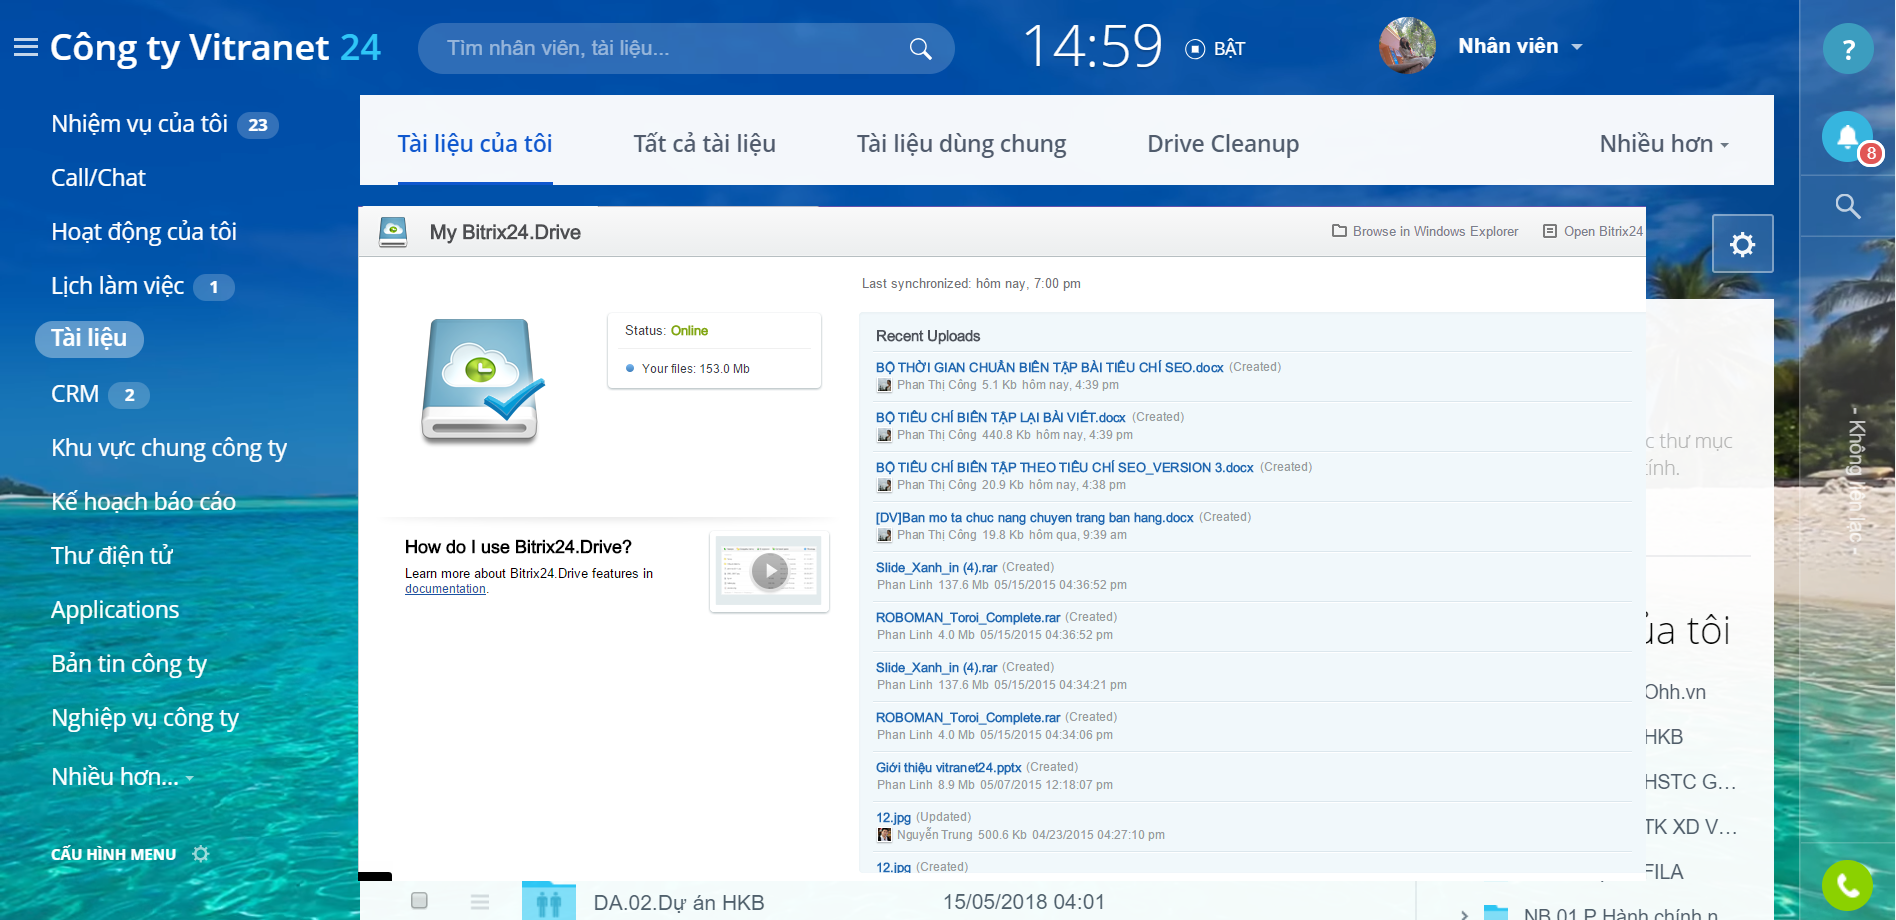Open Thư điện tử sidebar item
This screenshot has height=920, width=1896.
pos(112,556)
